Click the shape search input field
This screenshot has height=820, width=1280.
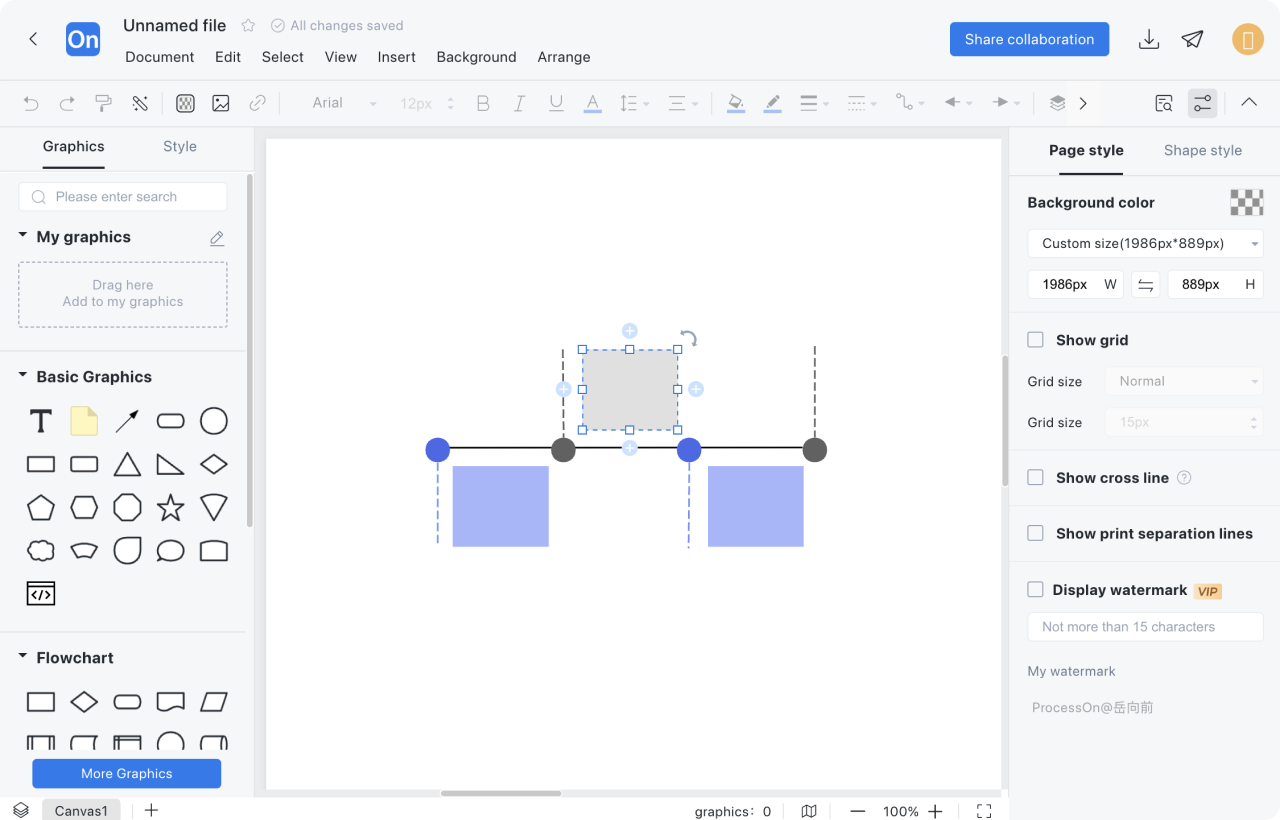click(x=123, y=197)
